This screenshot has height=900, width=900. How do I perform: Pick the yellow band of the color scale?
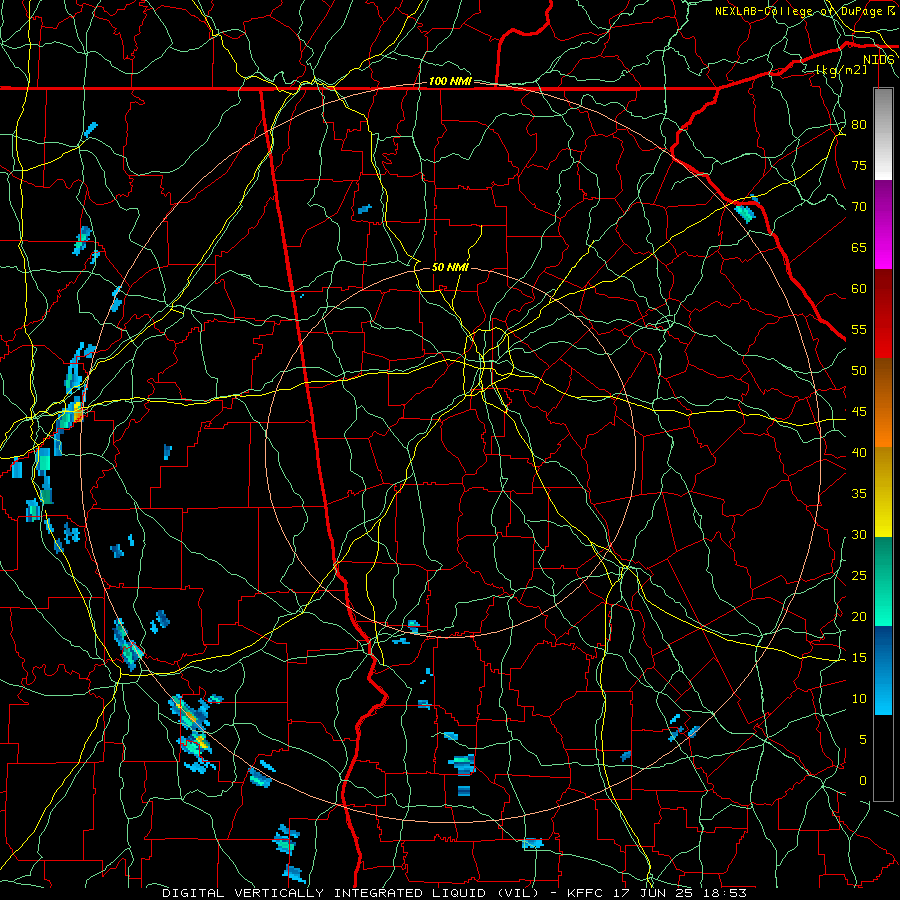(x=883, y=492)
